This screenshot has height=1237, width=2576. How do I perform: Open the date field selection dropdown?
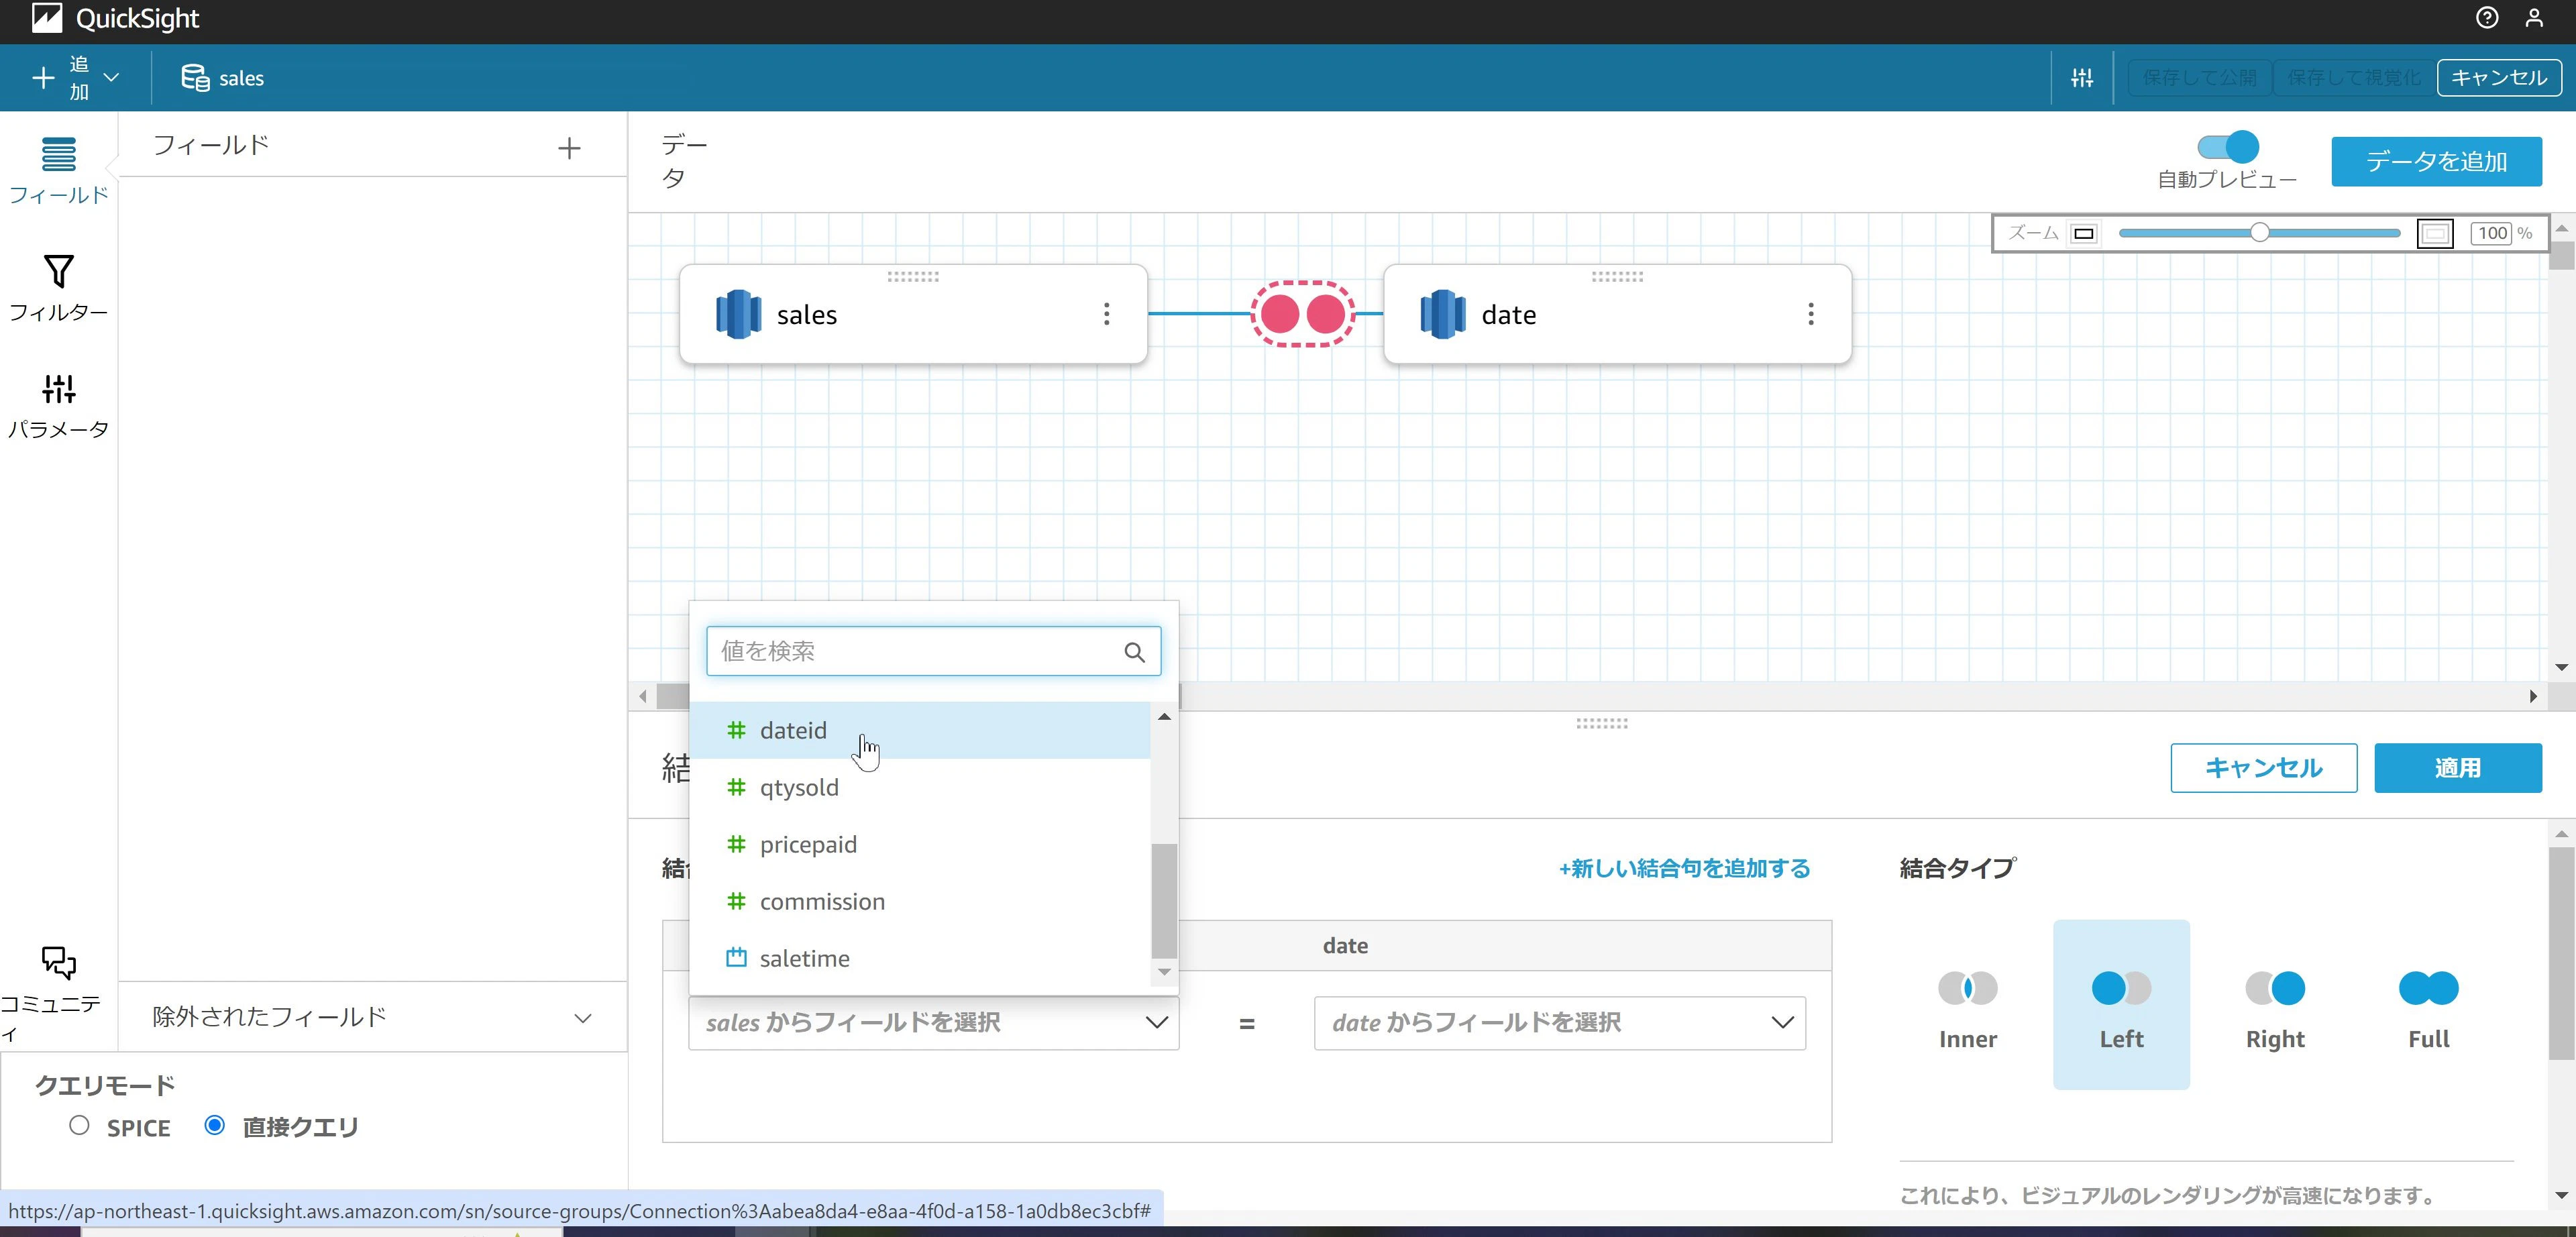[x=1560, y=1022]
